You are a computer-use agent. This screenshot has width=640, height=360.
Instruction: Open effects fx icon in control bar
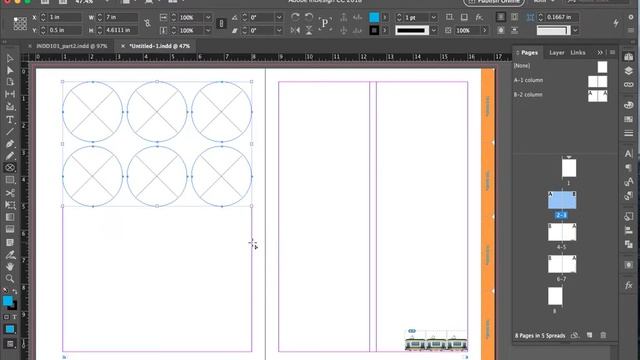tap(479, 17)
